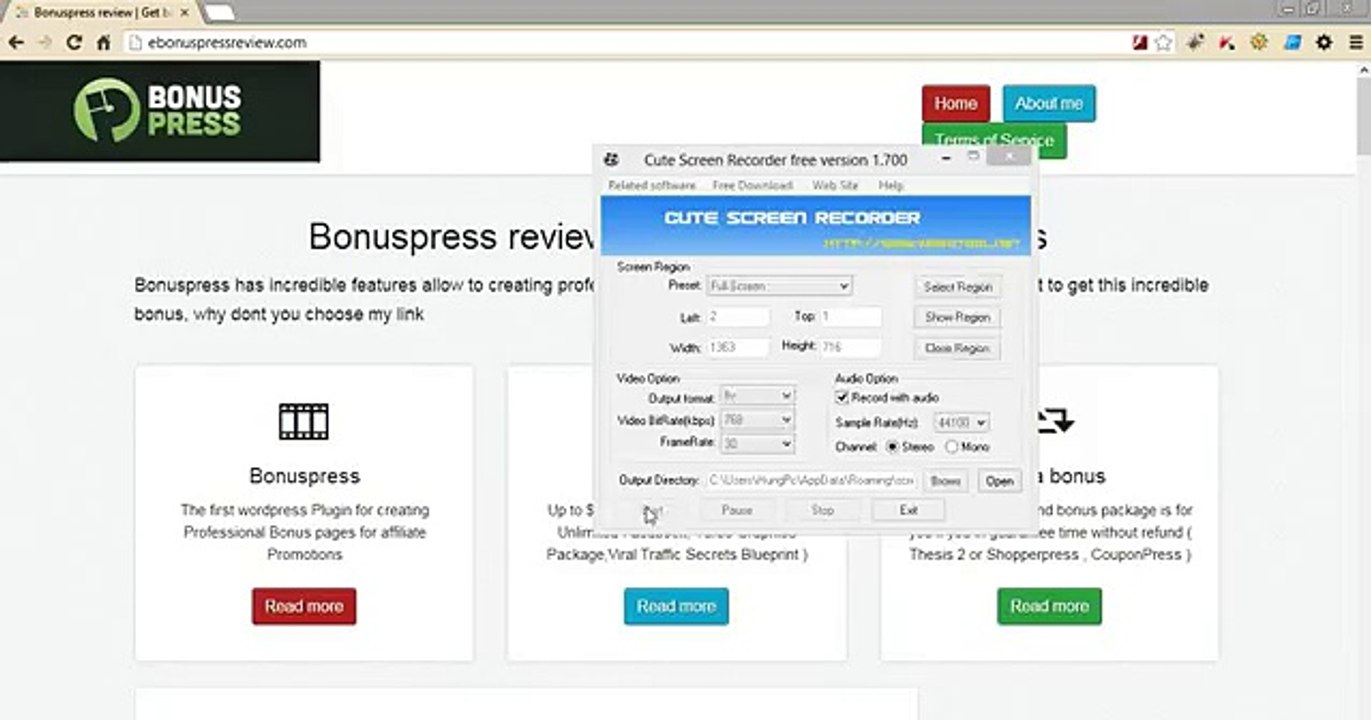The image size is (1371, 720).
Task: Click the Select Region button
Action: pyautogui.click(x=957, y=287)
